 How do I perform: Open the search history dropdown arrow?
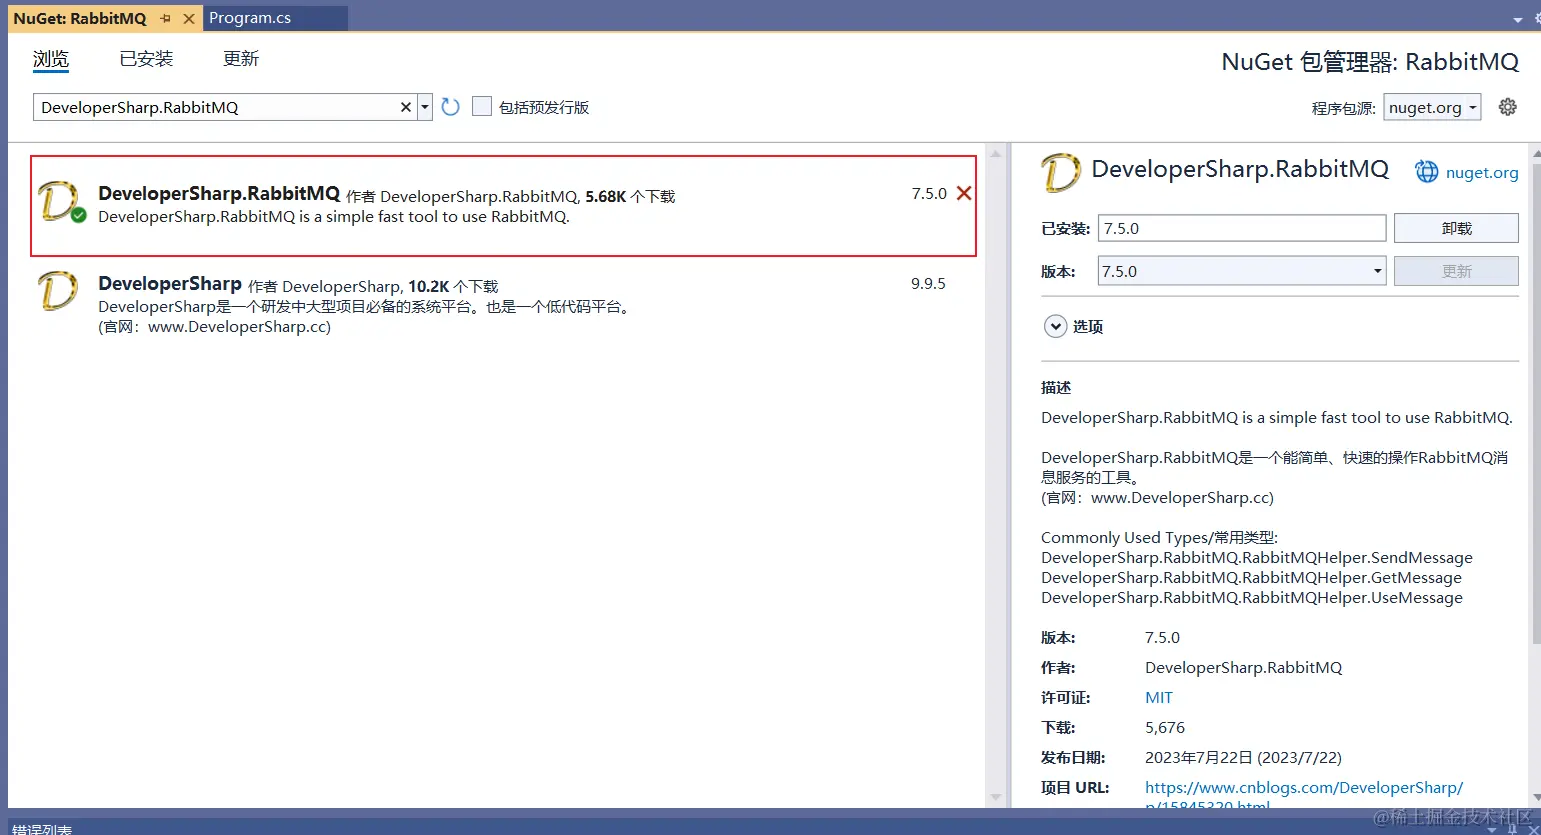pyautogui.click(x=425, y=107)
